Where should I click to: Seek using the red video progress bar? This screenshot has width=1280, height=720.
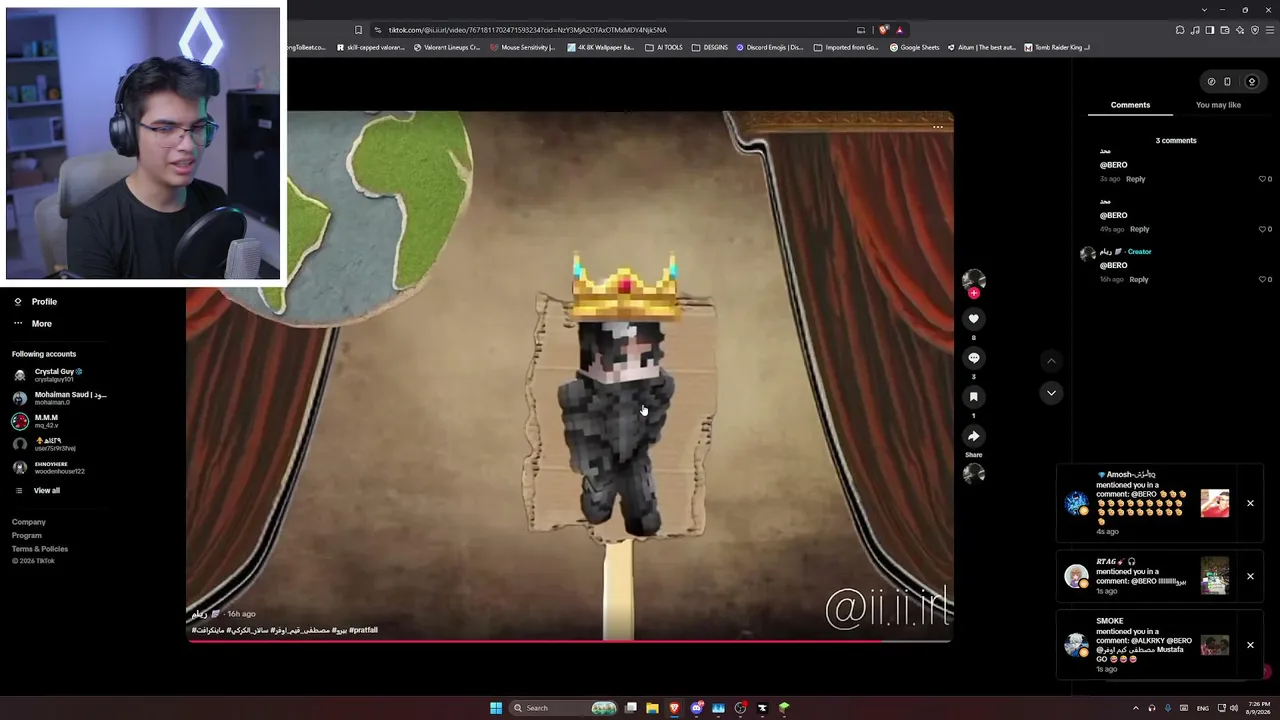click(x=569, y=640)
